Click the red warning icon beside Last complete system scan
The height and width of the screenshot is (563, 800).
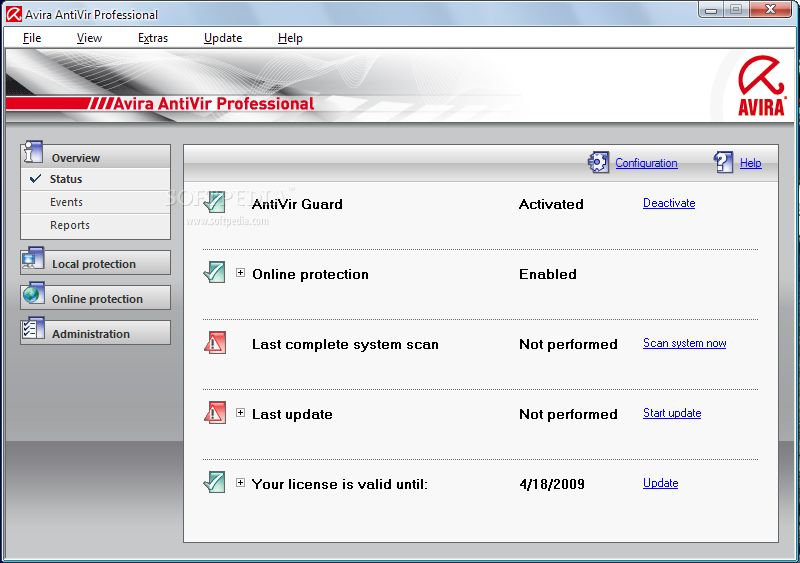[x=215, y=342]
